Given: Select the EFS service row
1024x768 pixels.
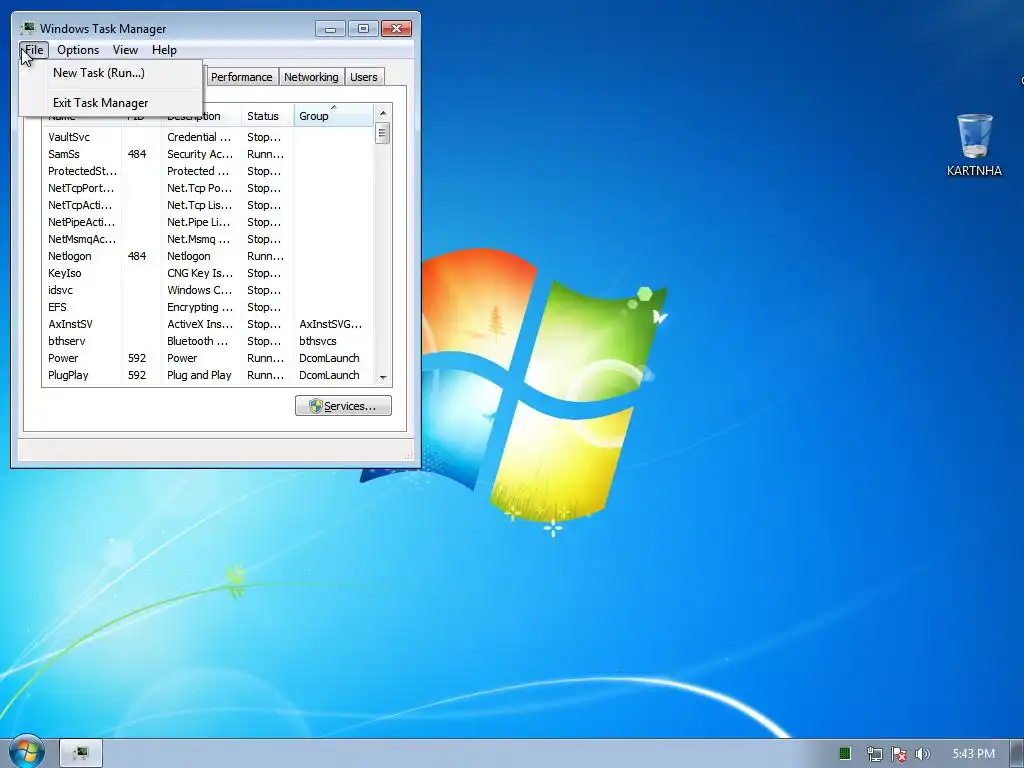Looking at the screenshot, I should click(x=208, y=307).
